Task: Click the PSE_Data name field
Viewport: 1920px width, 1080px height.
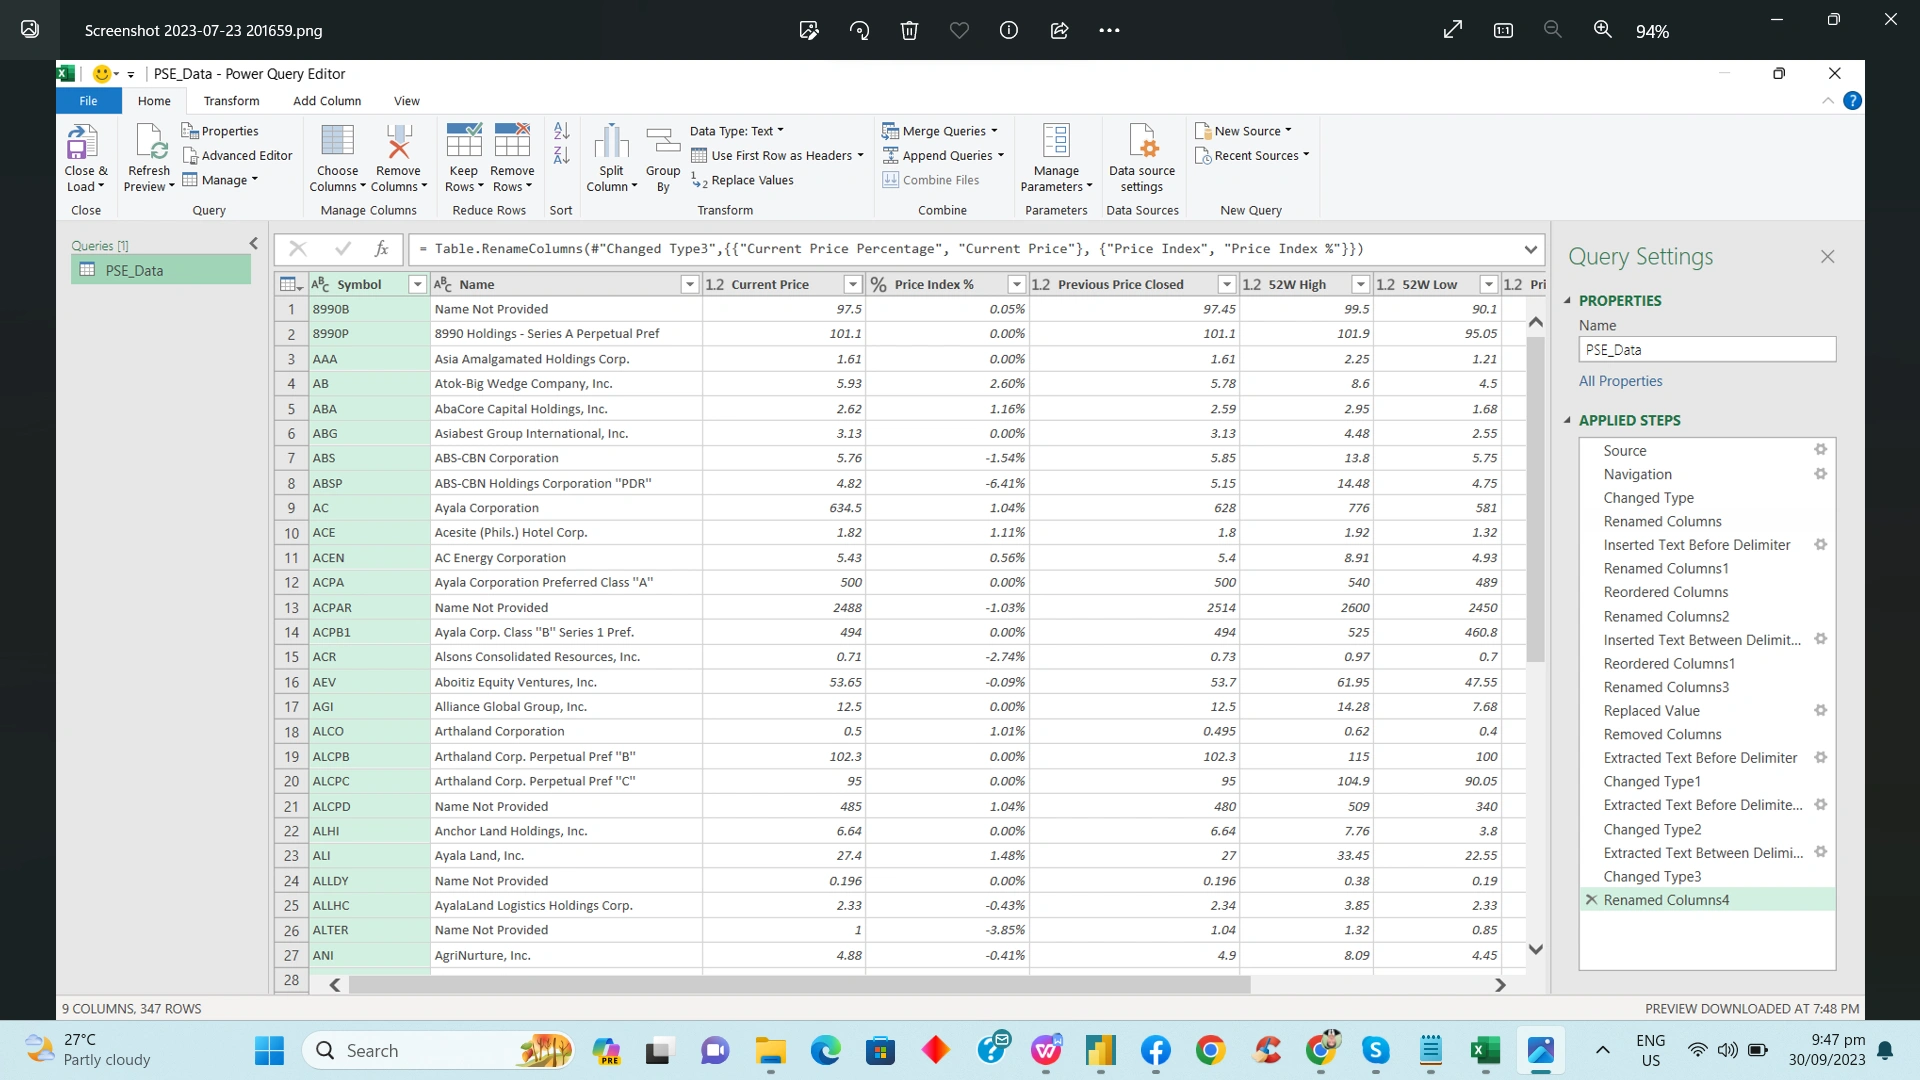Action: pyautogui.click(x=1707, y=349)
